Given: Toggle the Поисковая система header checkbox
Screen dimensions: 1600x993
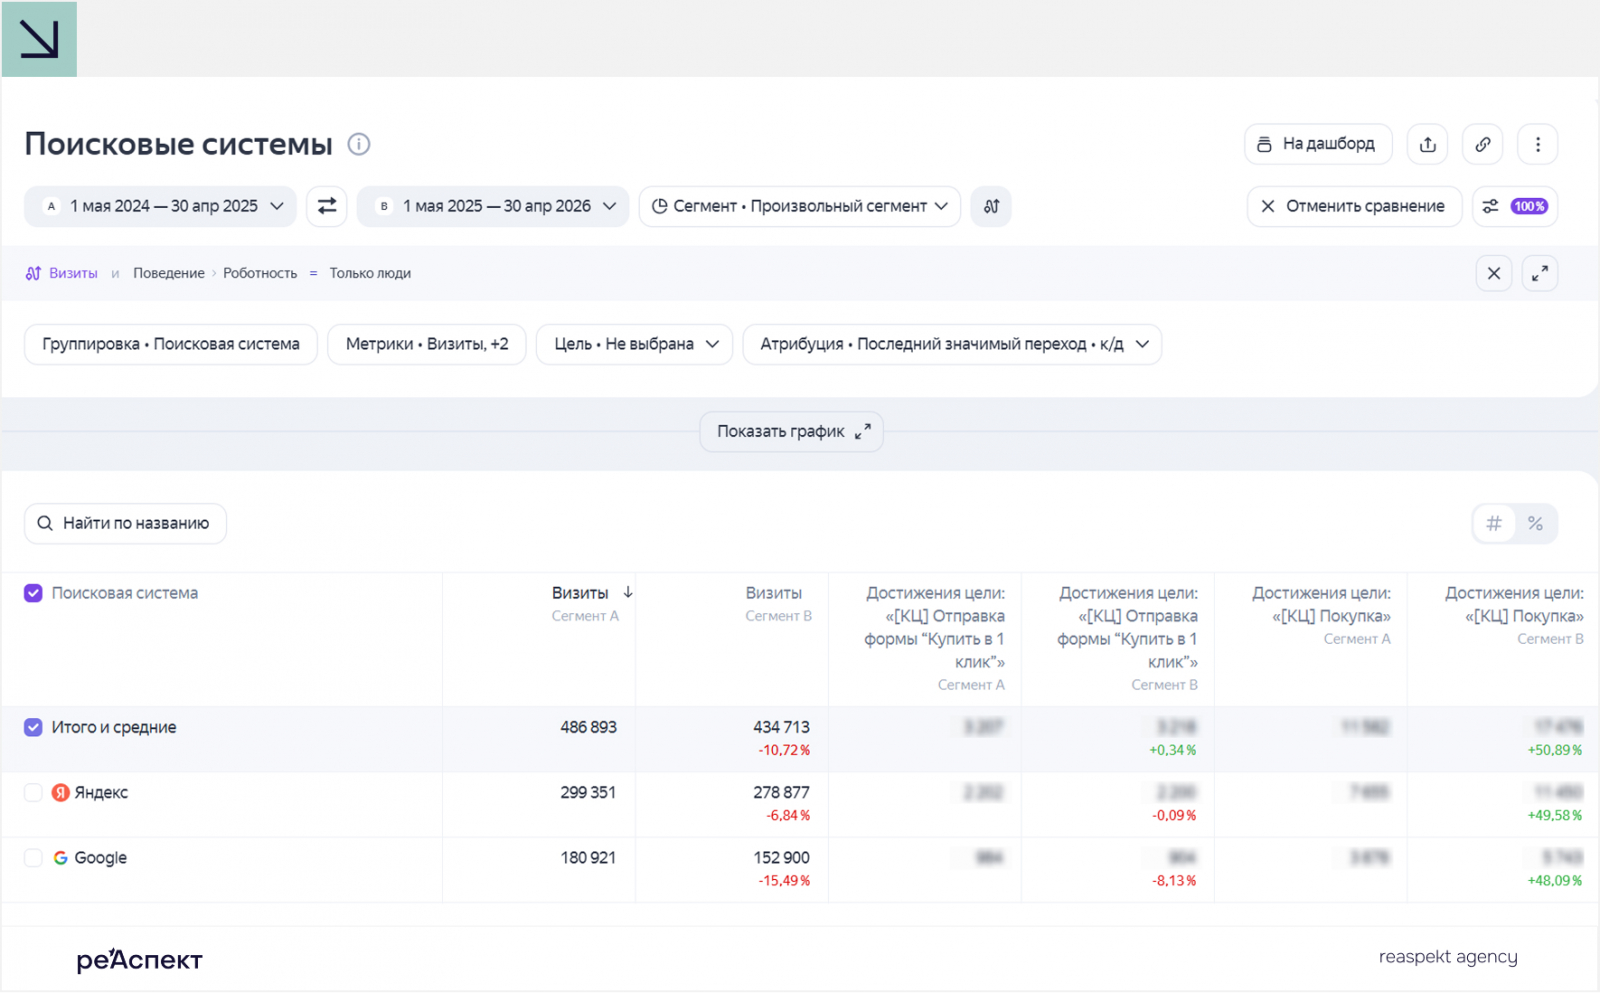Looking at the screenshot, I should tap(33, 593).
